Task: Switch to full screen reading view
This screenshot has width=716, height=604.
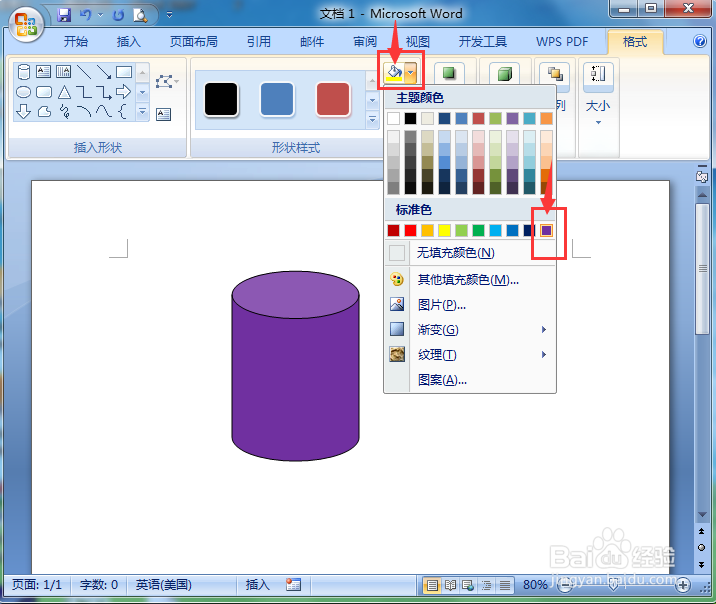Action: click(450, 585)
